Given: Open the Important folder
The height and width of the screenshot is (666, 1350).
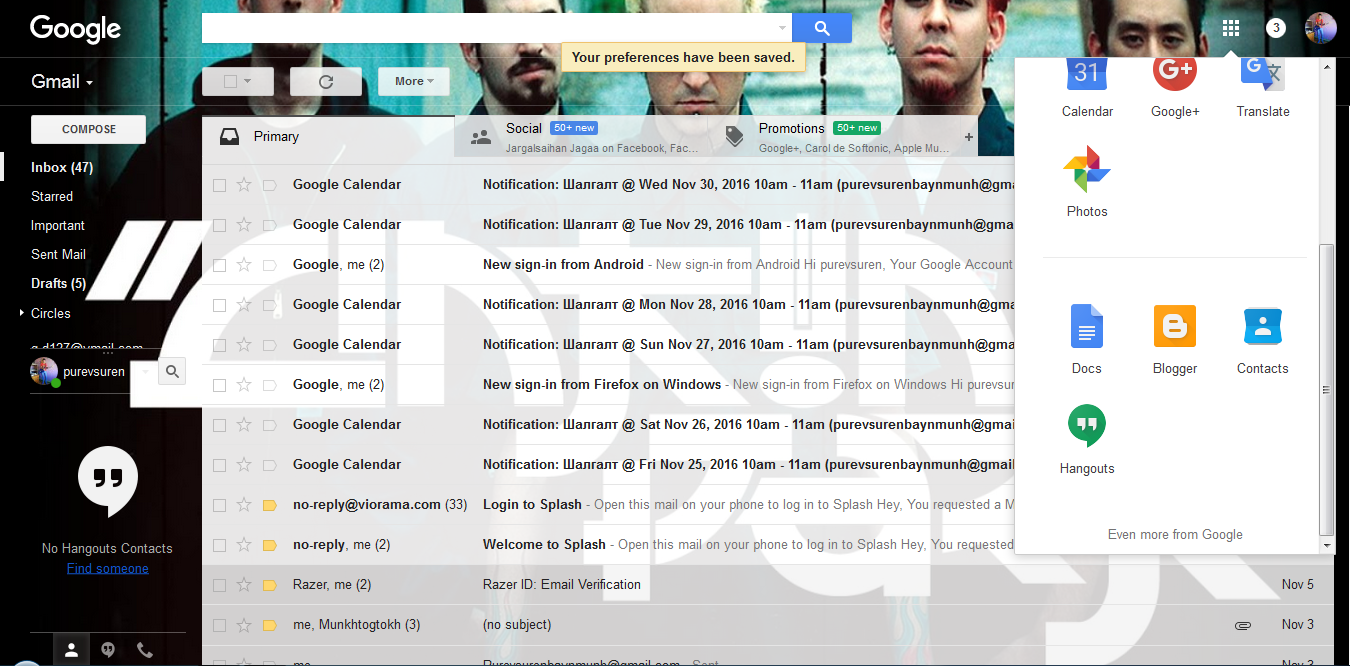Looking at the screenshot, I should click(58, 226).
